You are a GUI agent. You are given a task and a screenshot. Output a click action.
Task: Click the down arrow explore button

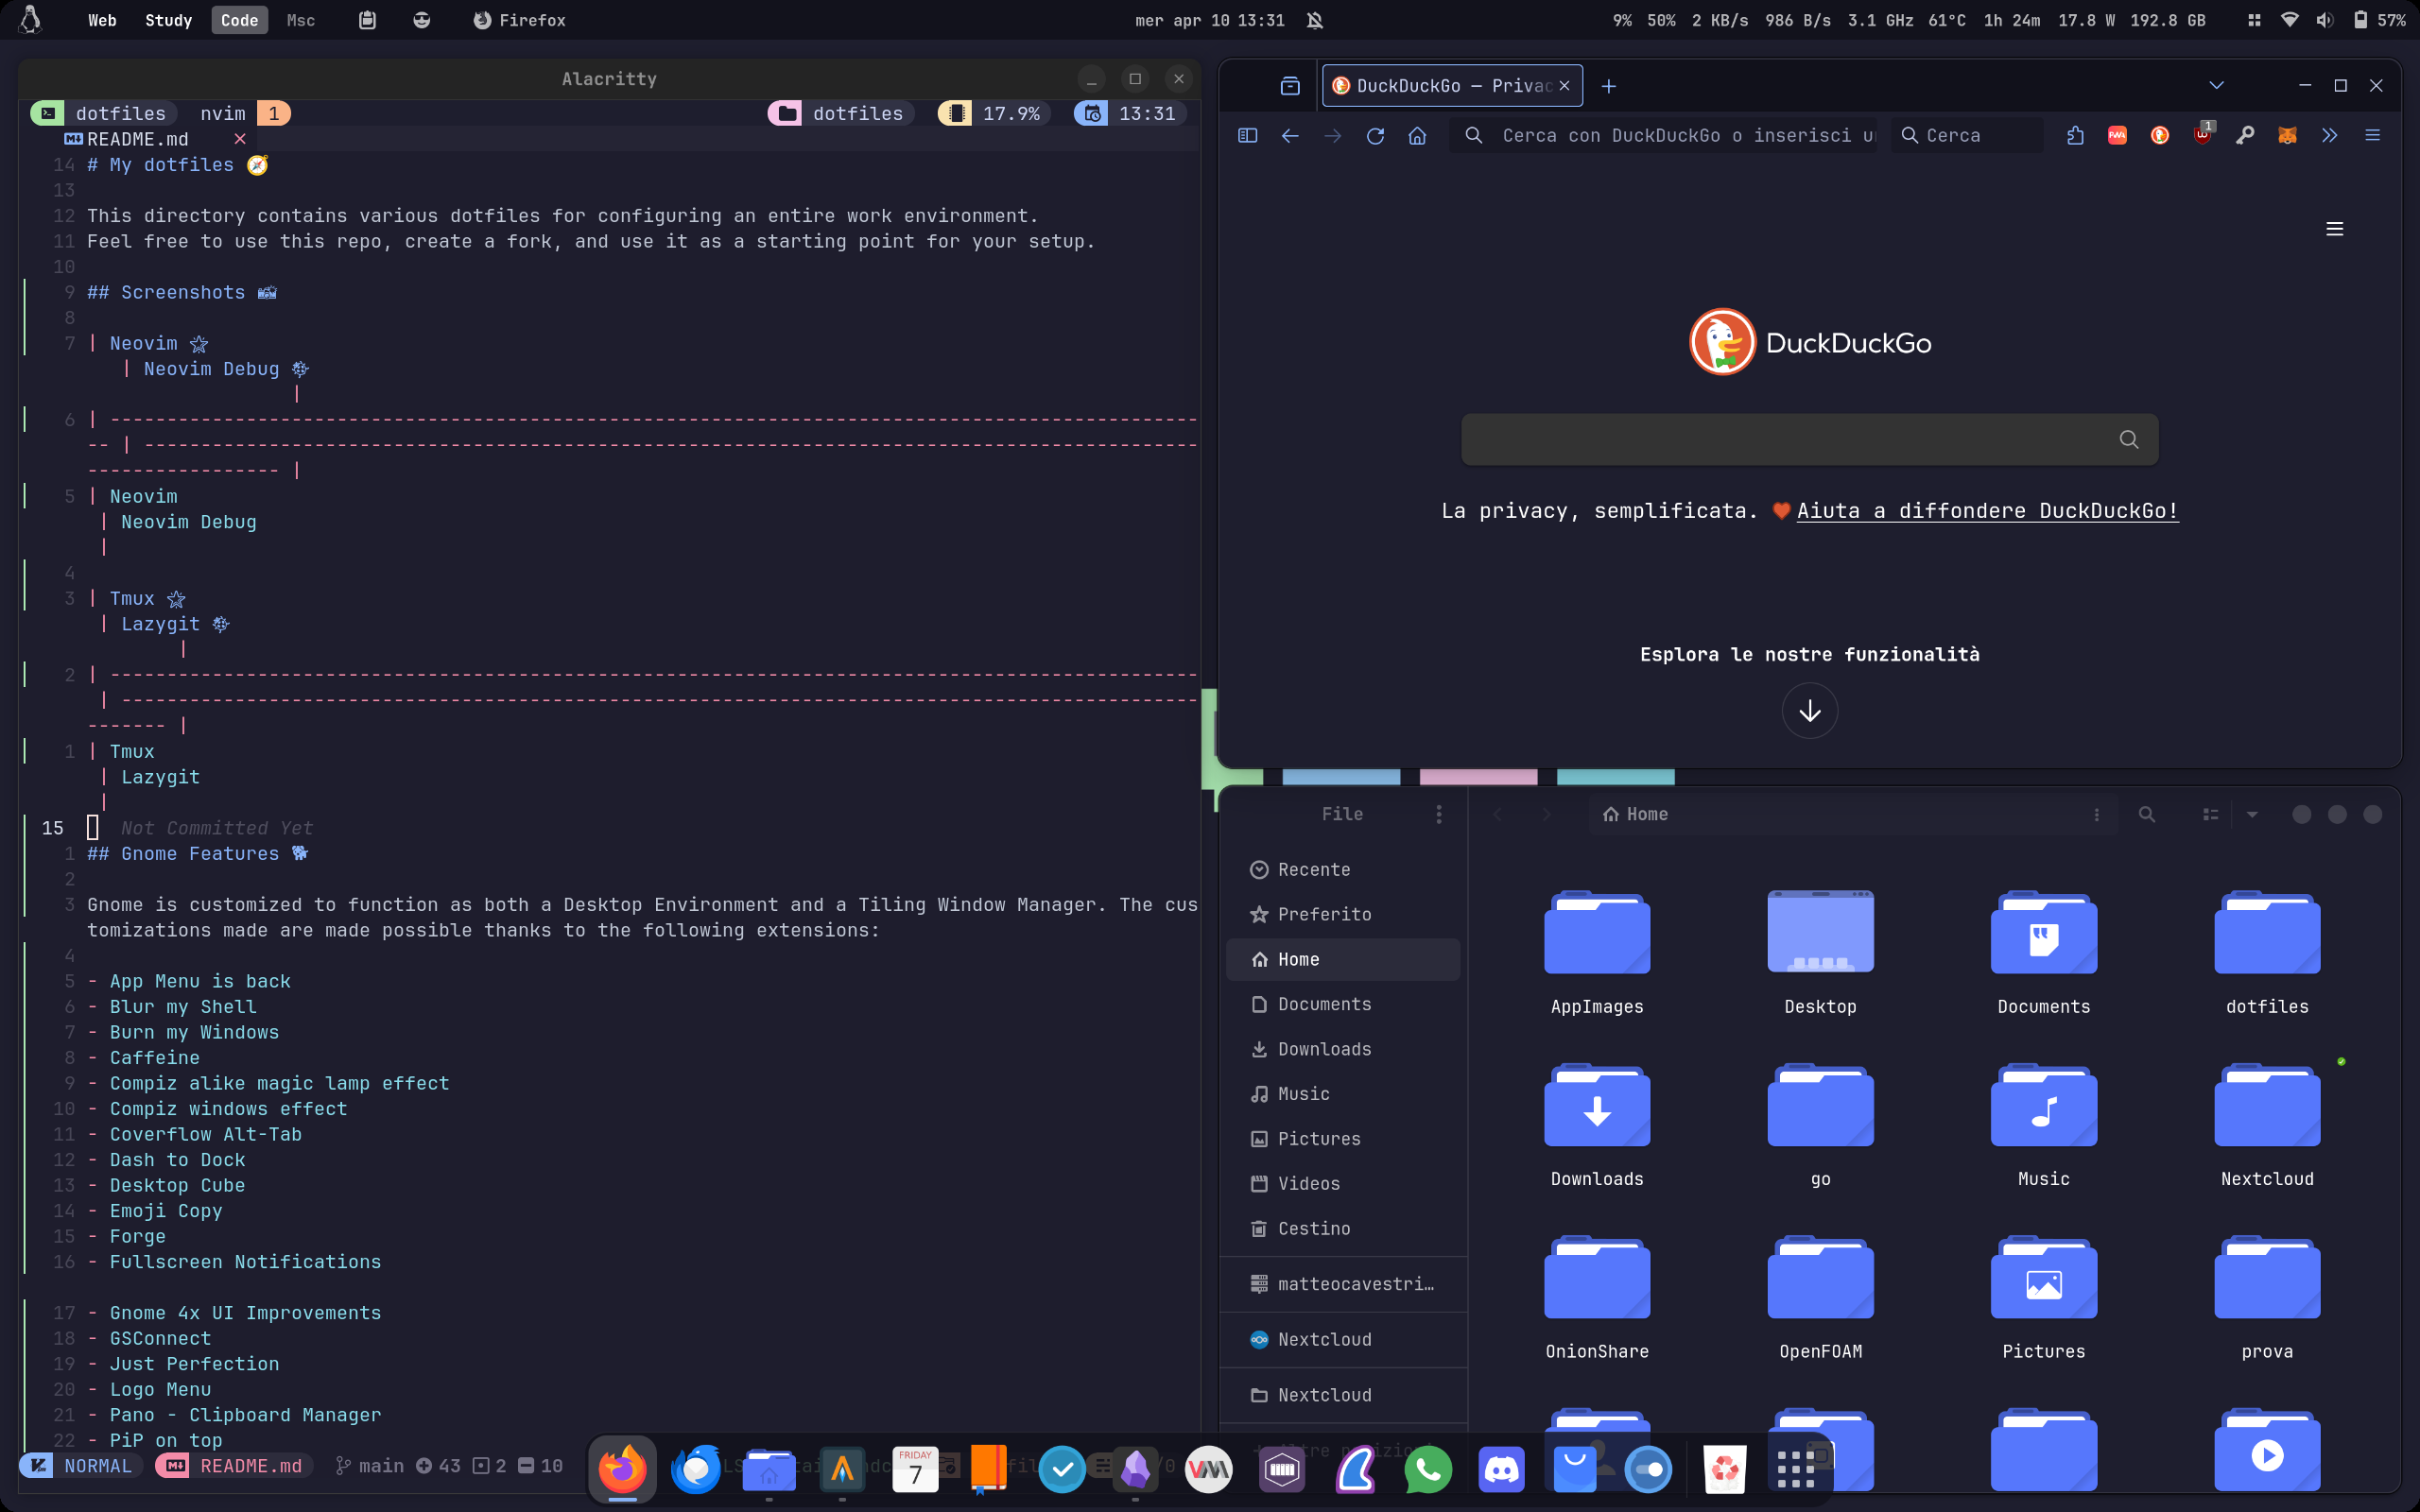[1809, 711]
